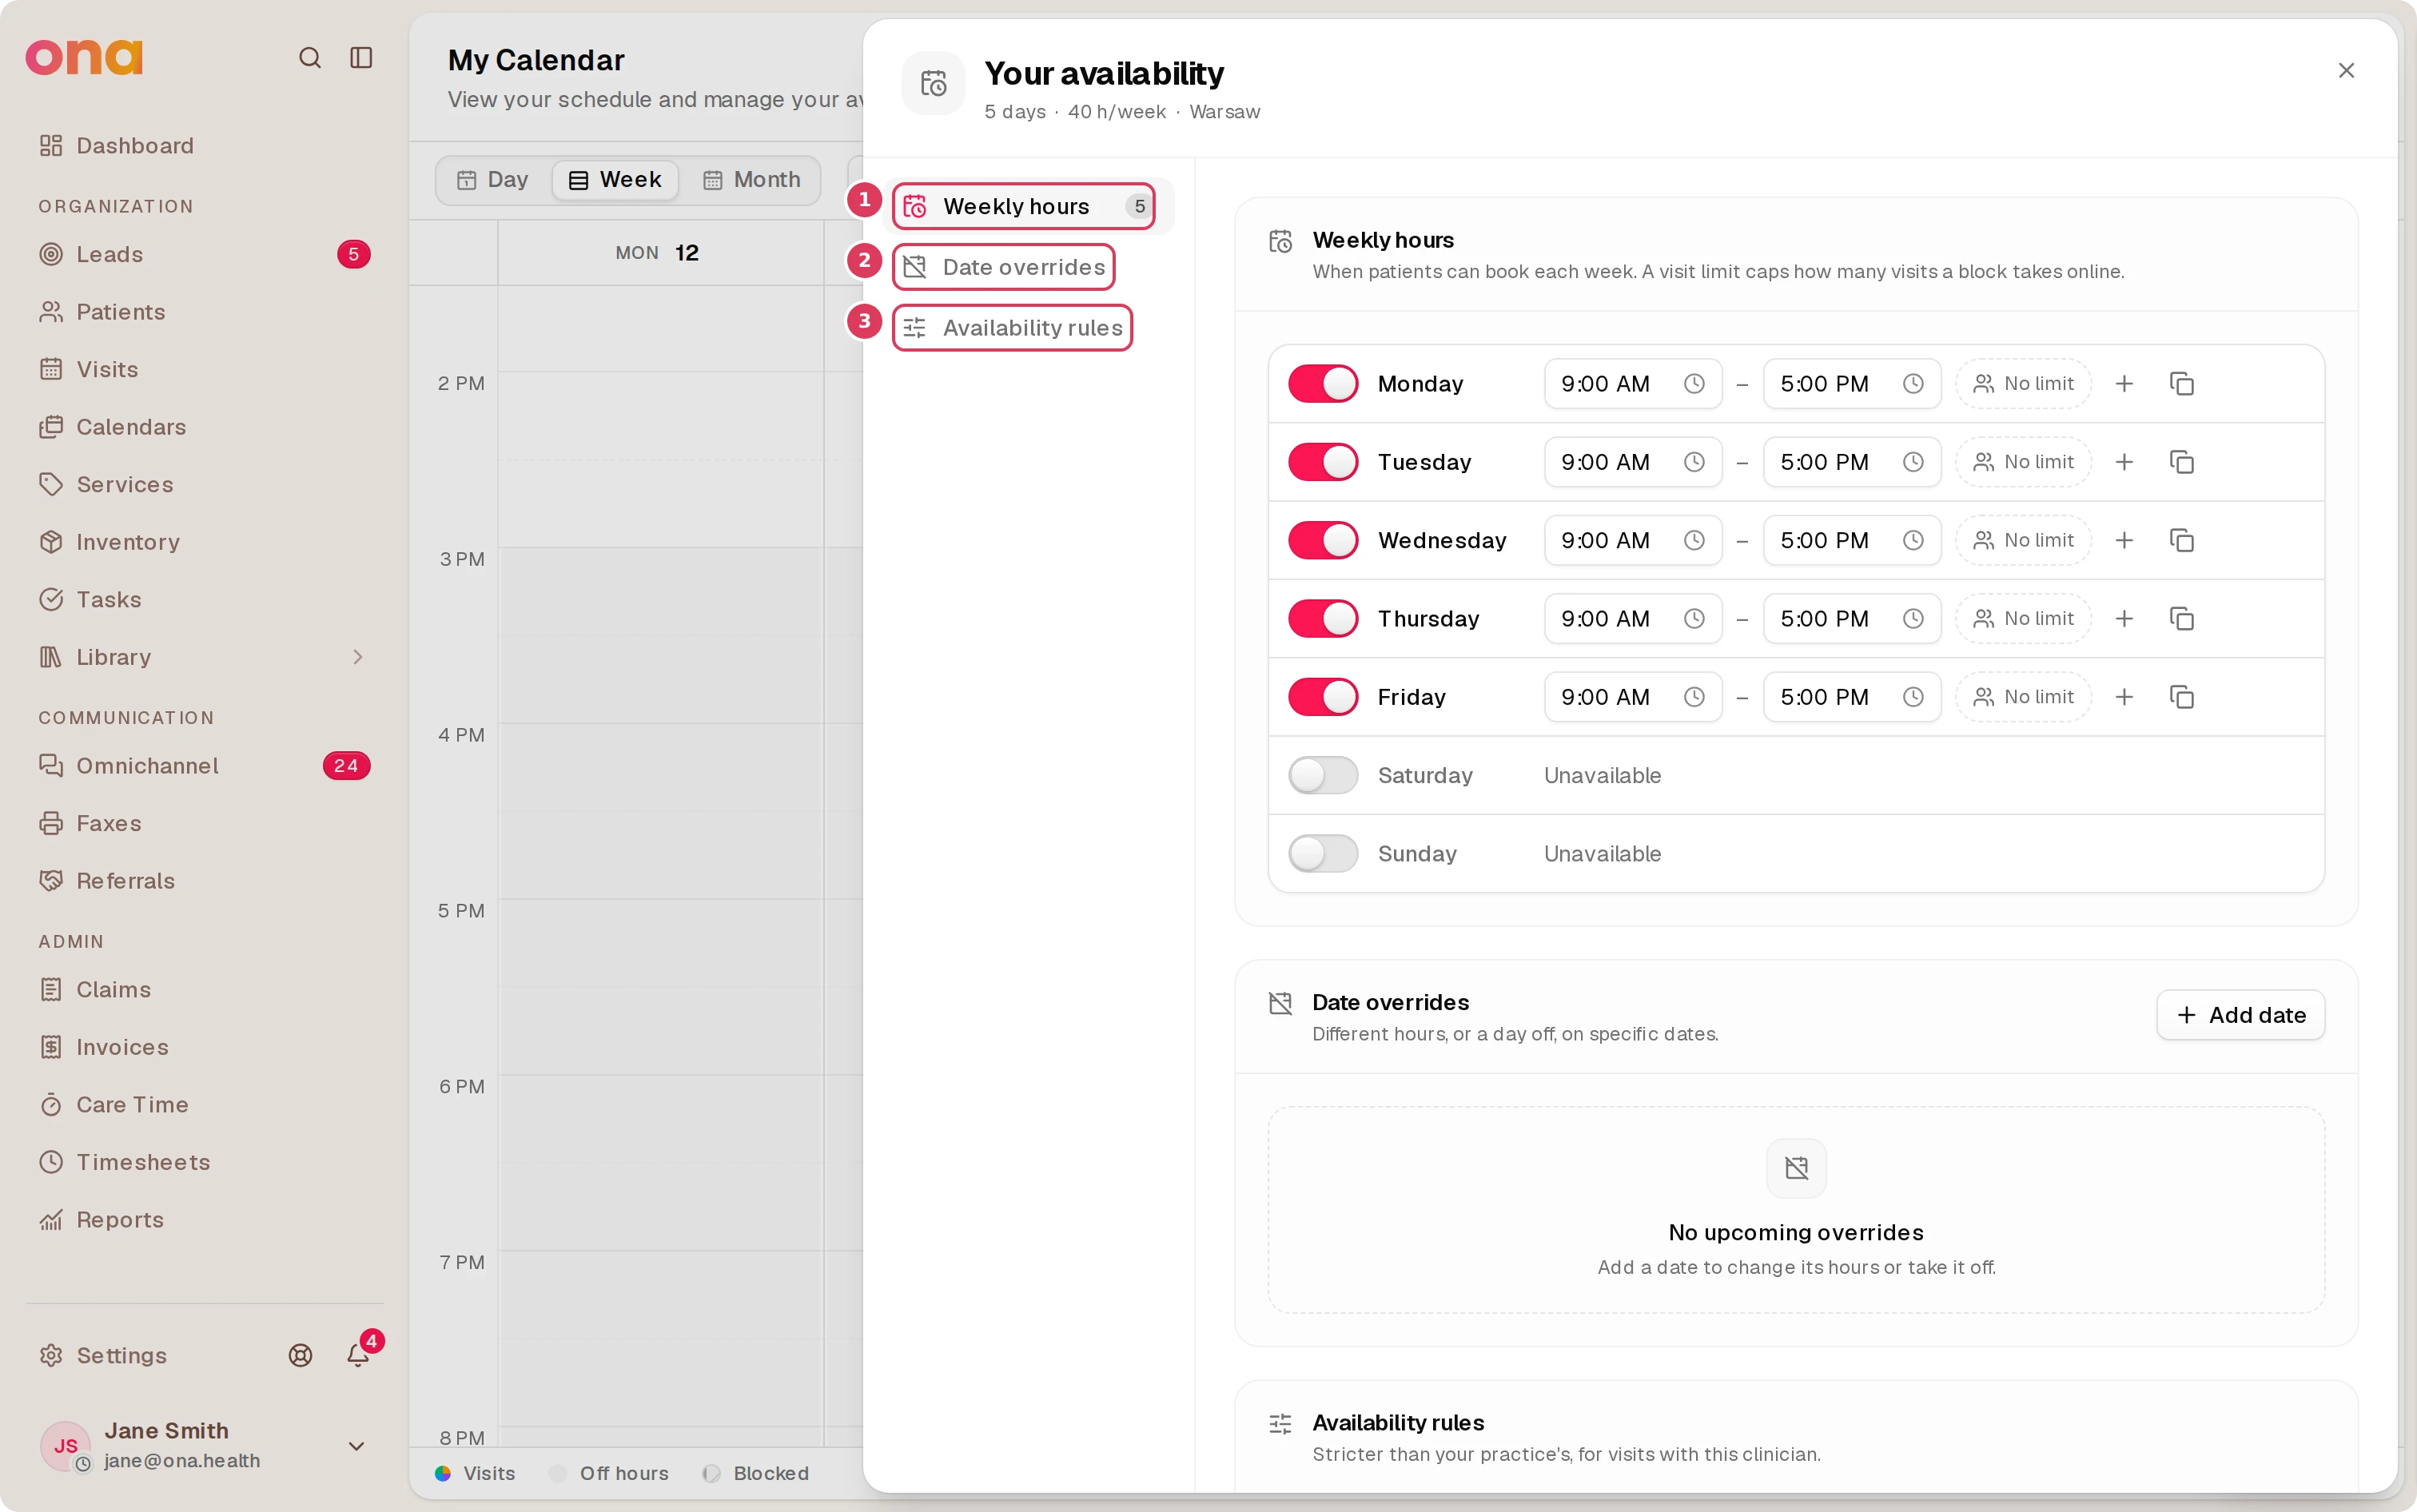Select Weekly hours section tab
This screenshot has height=1512, width=2417.
pyautogui.click(x=1024, y=206)
